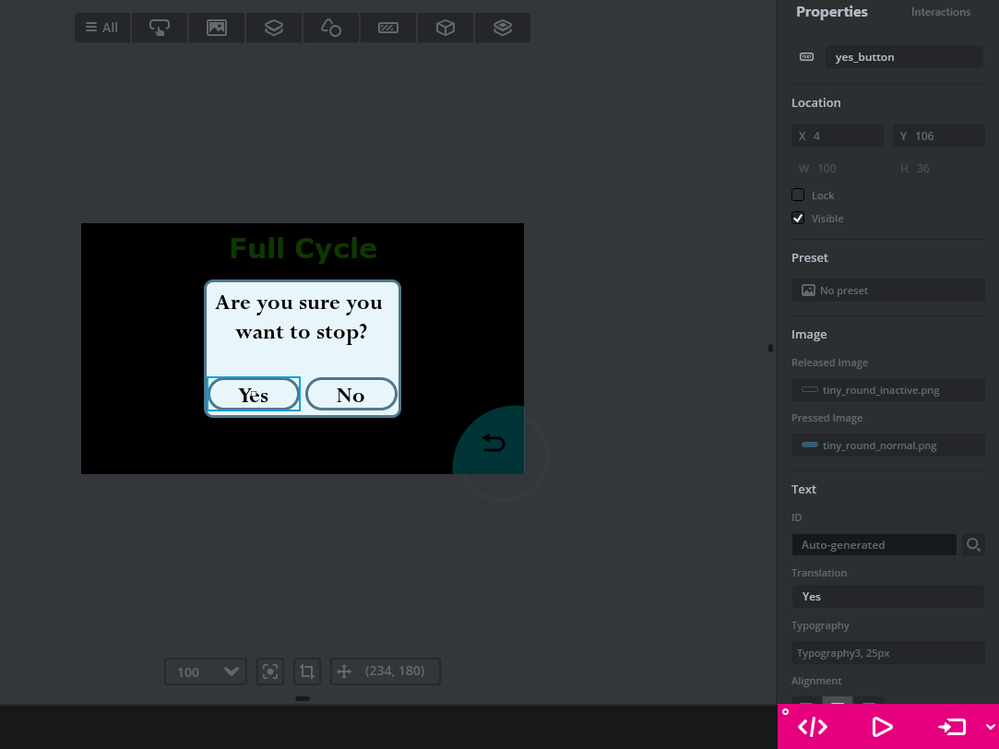Open the All widgets list
This screenshot has height=749, width=999.
click(x=103, y=27)
